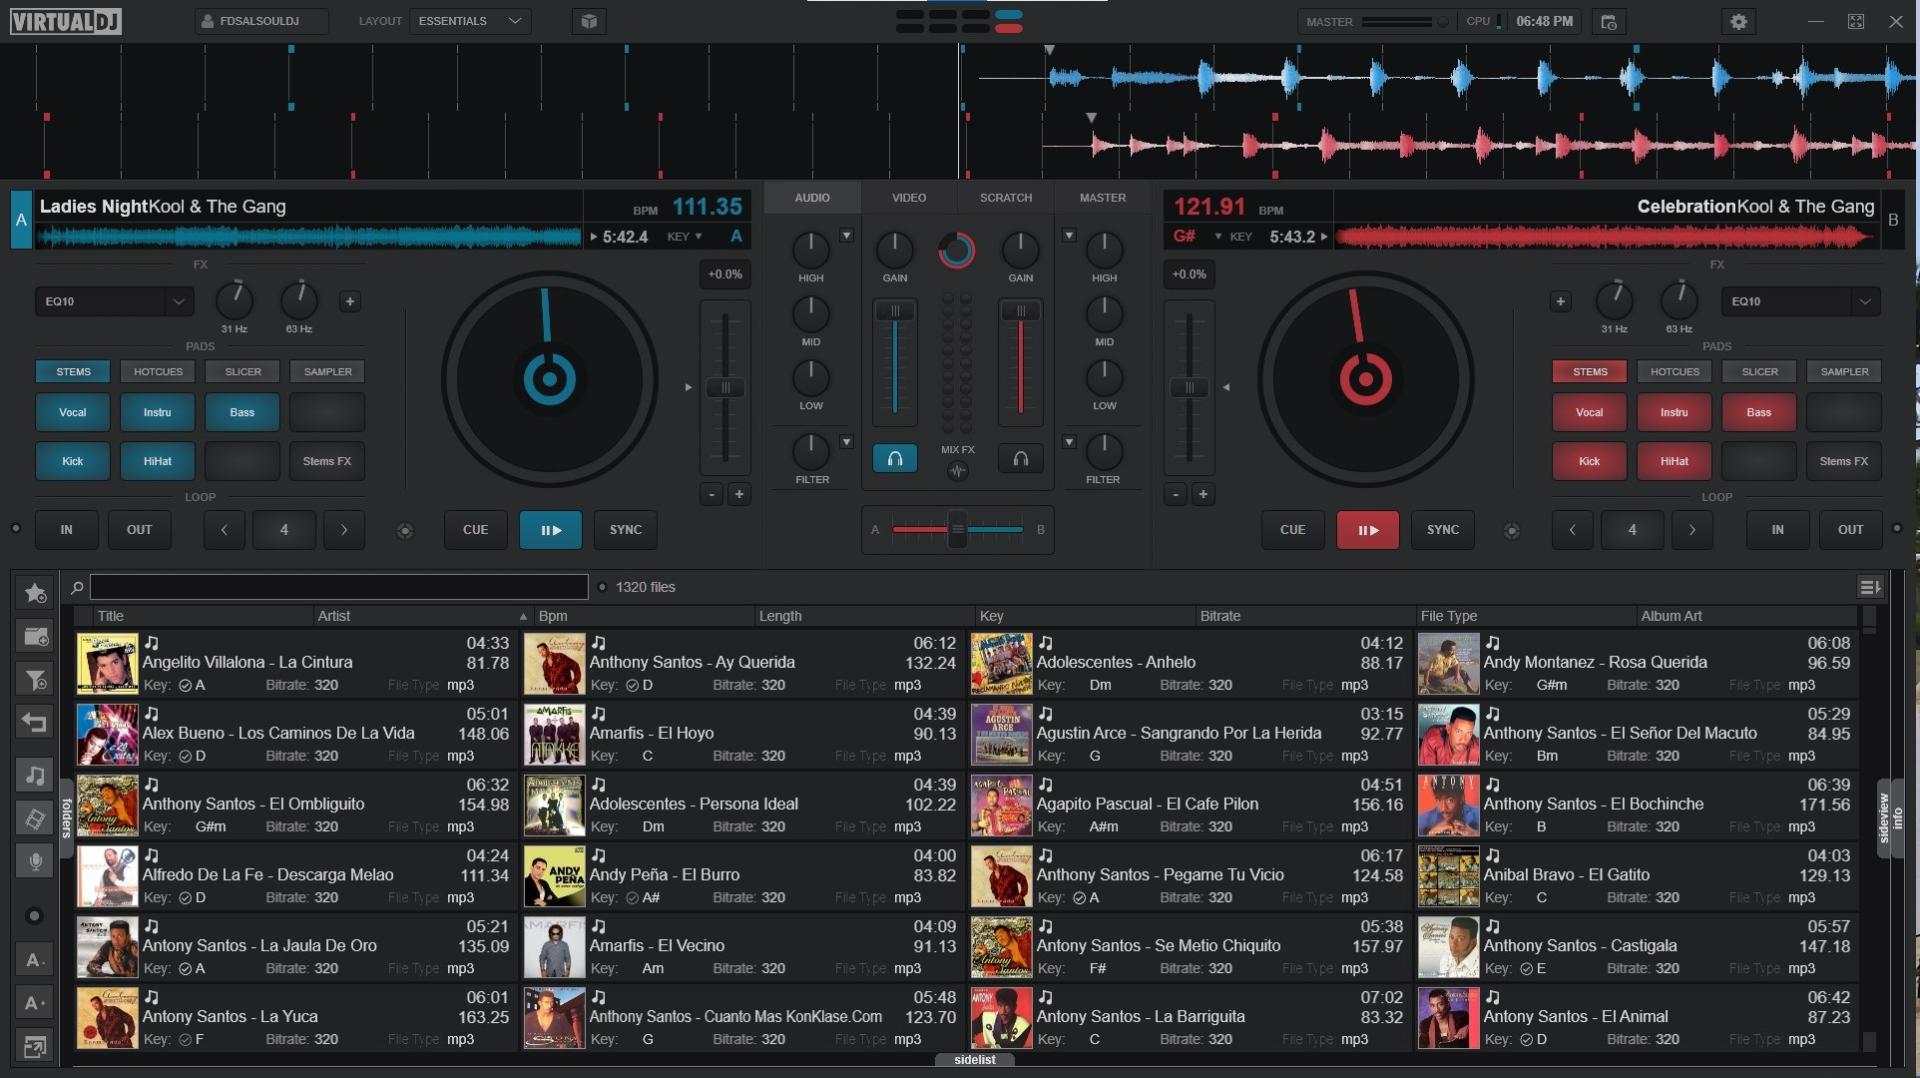1920x1078 pixels.
Task: Expand right HIGH EQ dropdown arrow
Action: (x=1069, y=236)
